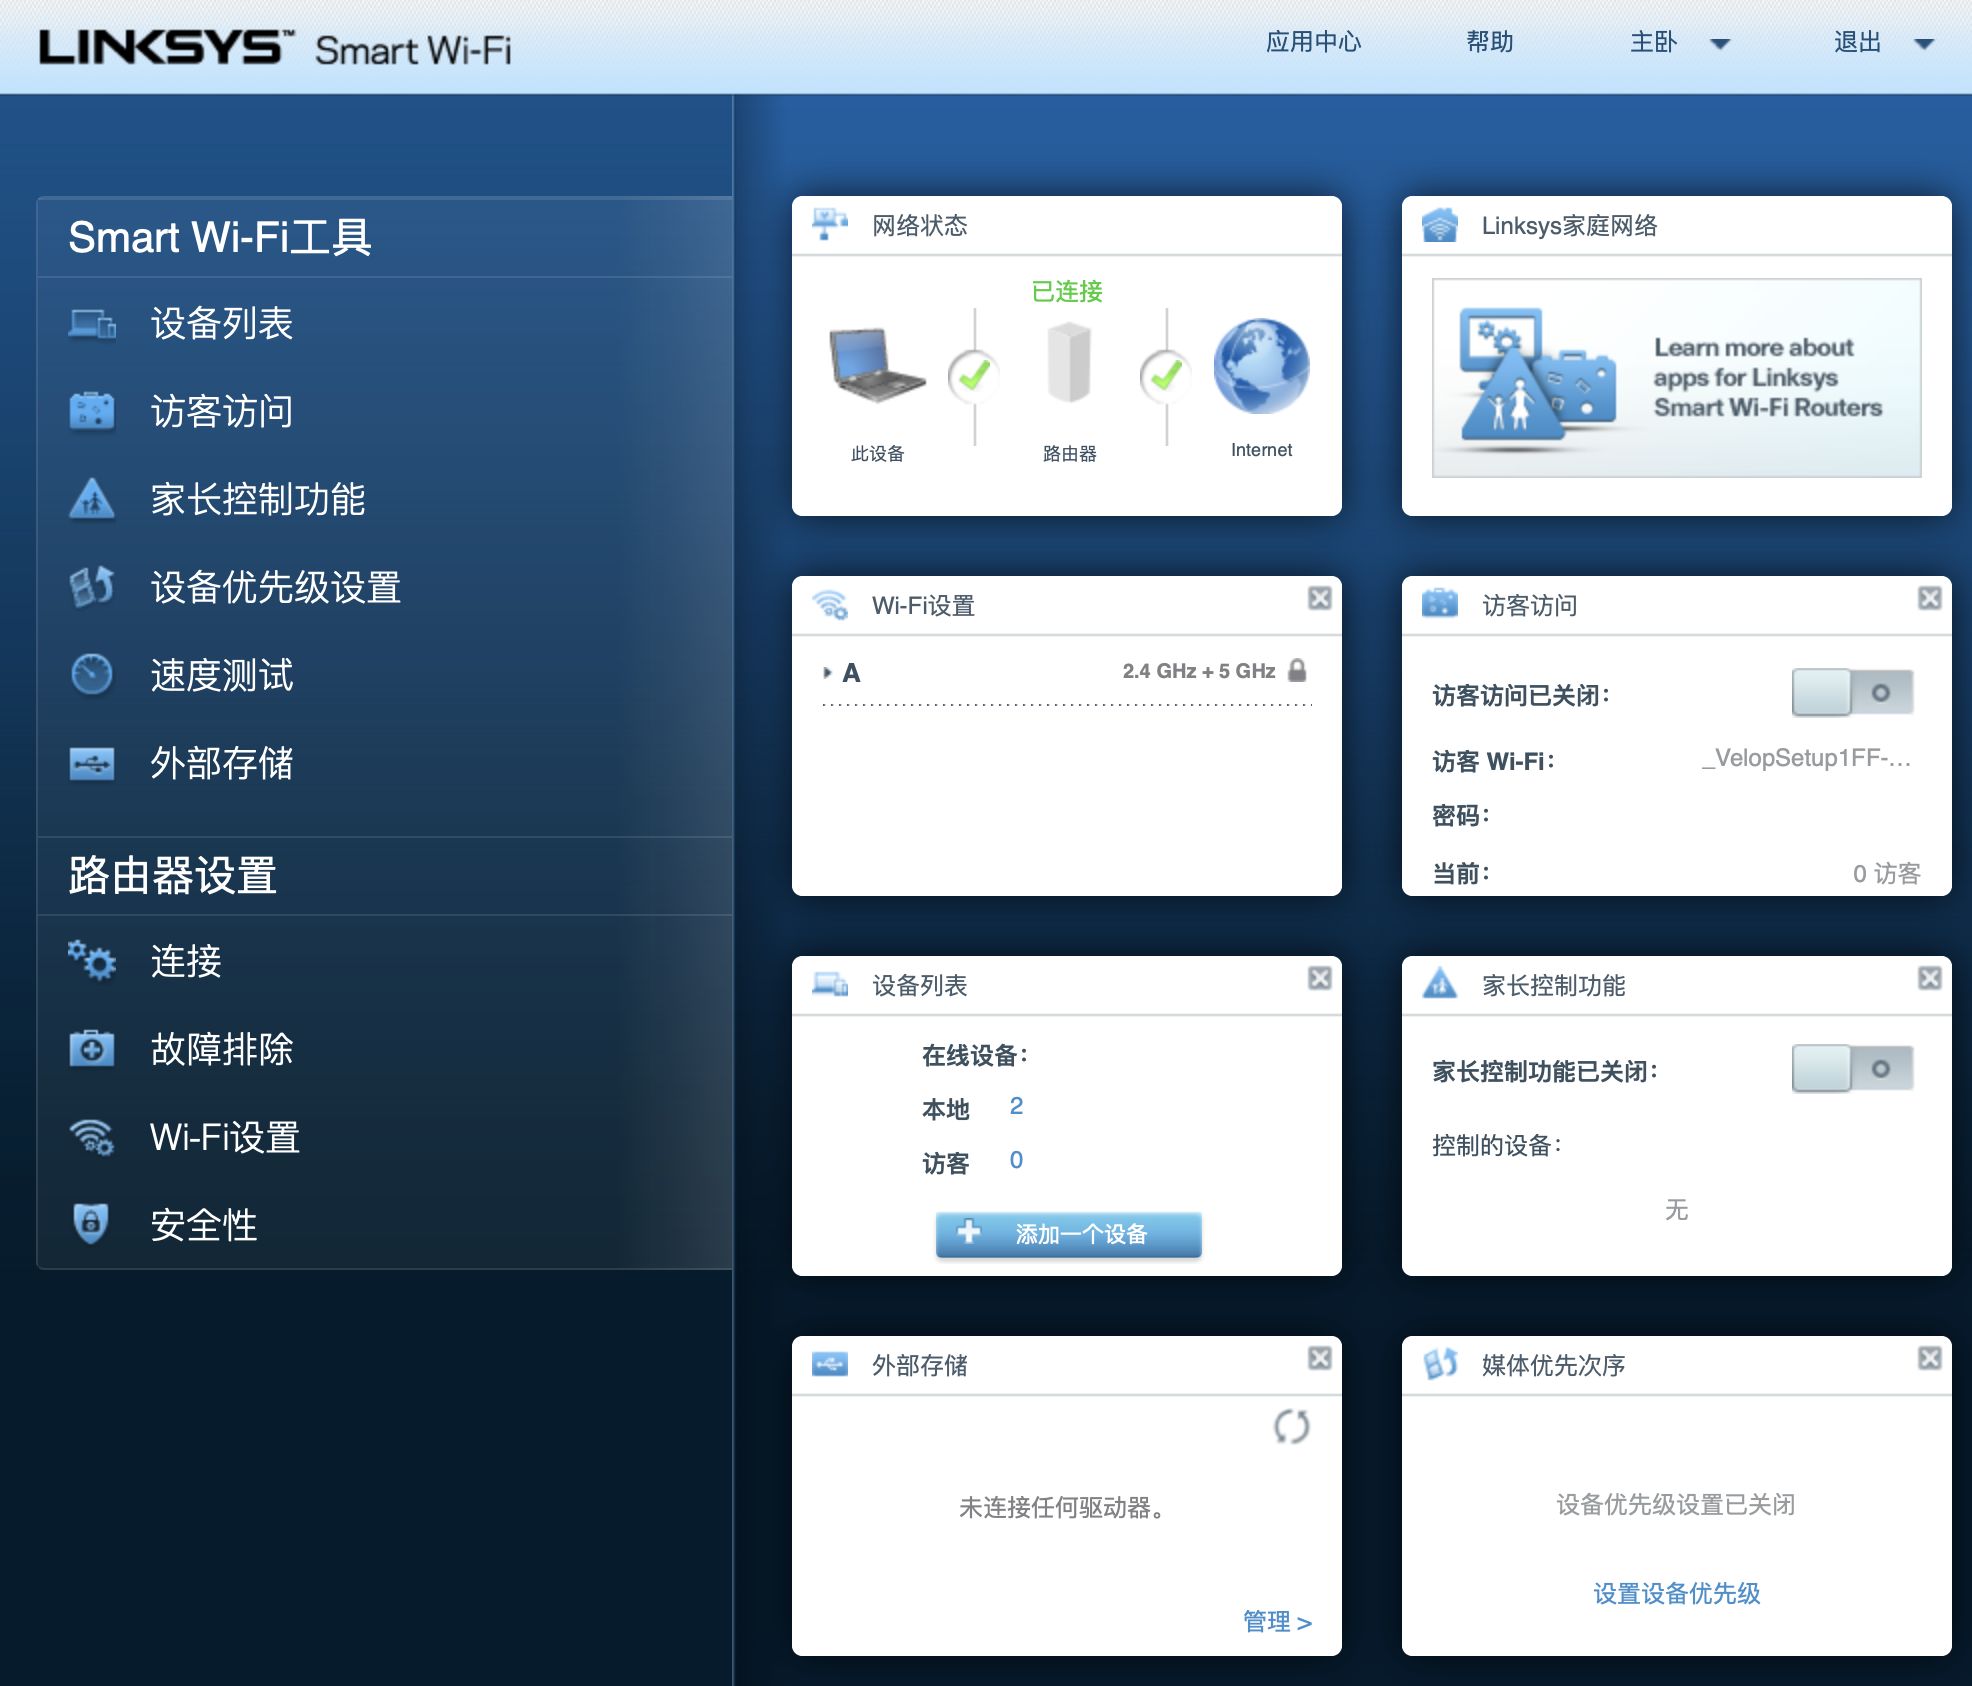Viewport: 1972px width, 1686px height.
Task: Click the router 路由器 icon in network status
Action: 1069,362
